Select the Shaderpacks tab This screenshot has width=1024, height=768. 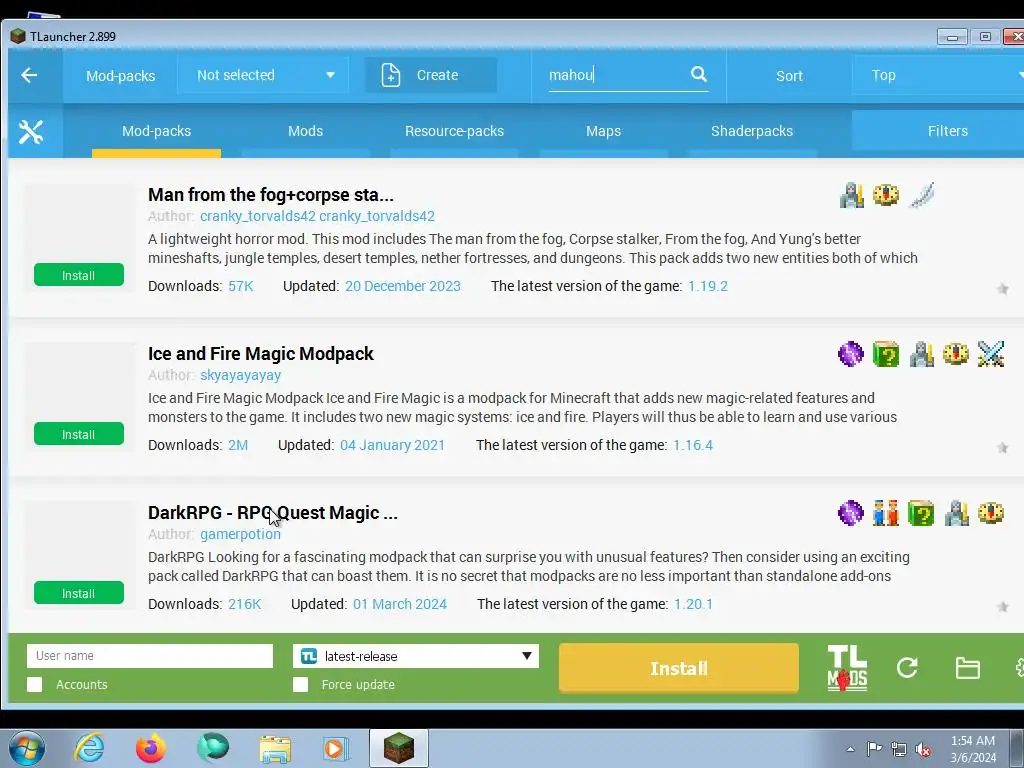click(752, 131)
